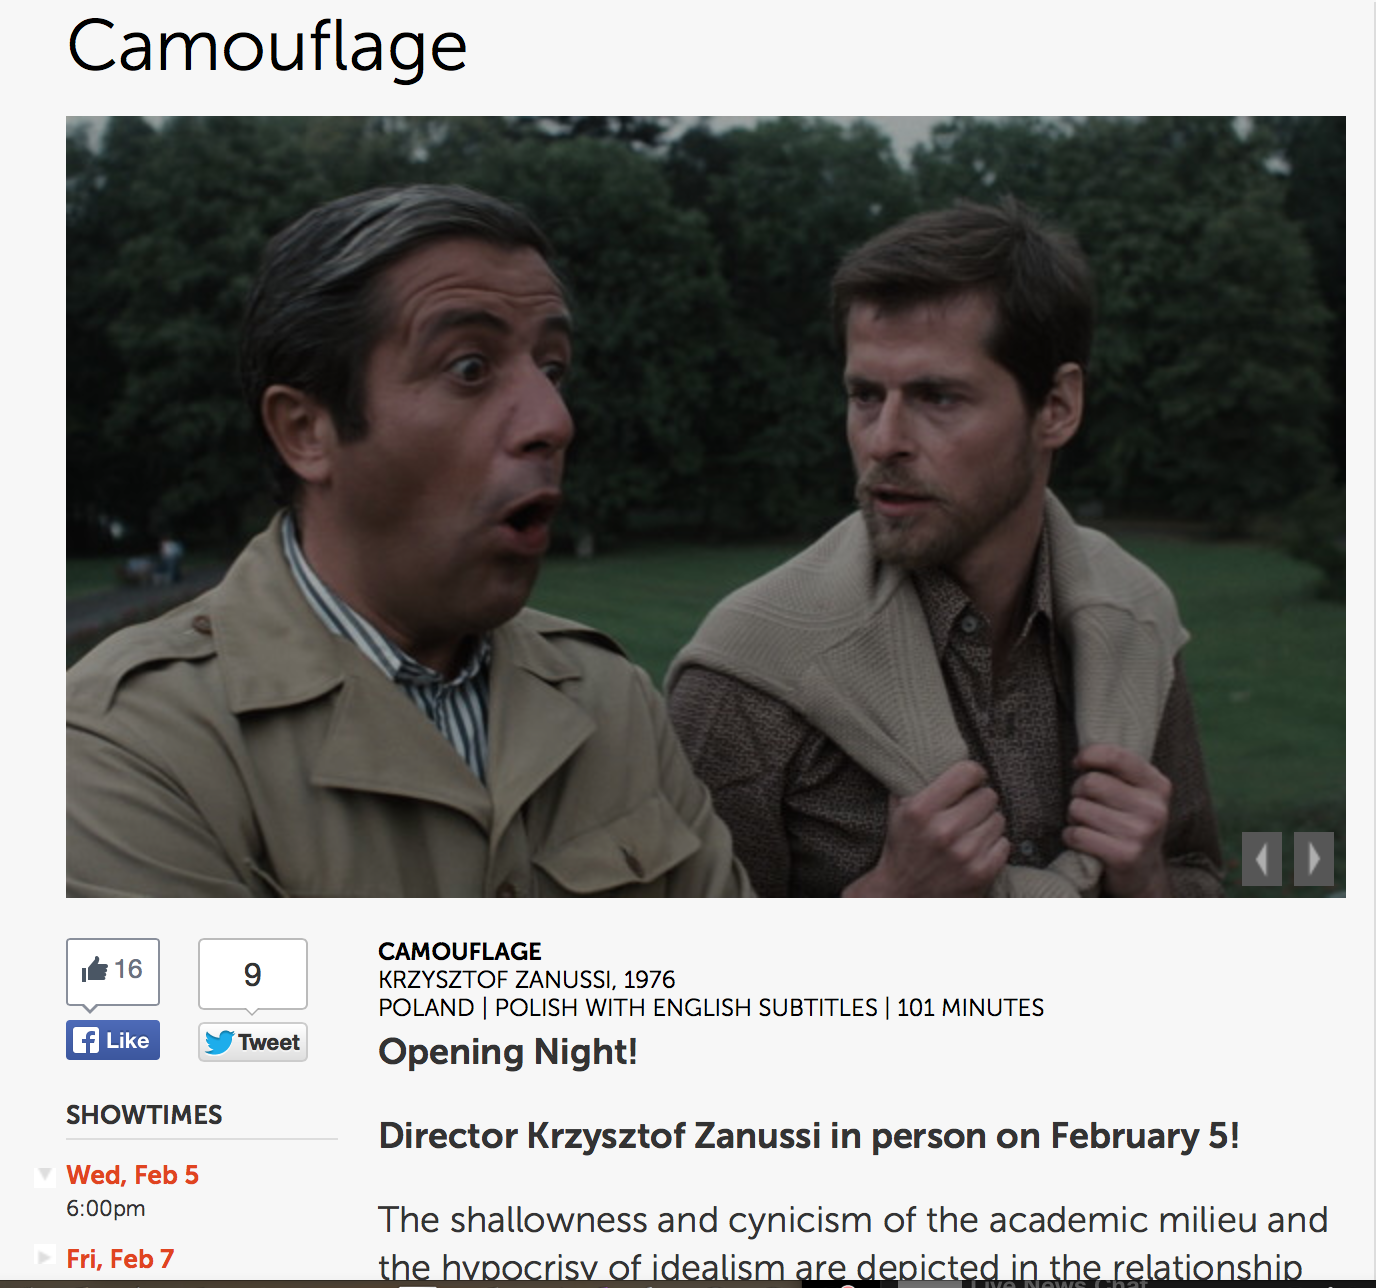Screen dimensions: 1376x1288
Task: Open the tweet count bubble showing 9
Action: [x=253, y=974]
